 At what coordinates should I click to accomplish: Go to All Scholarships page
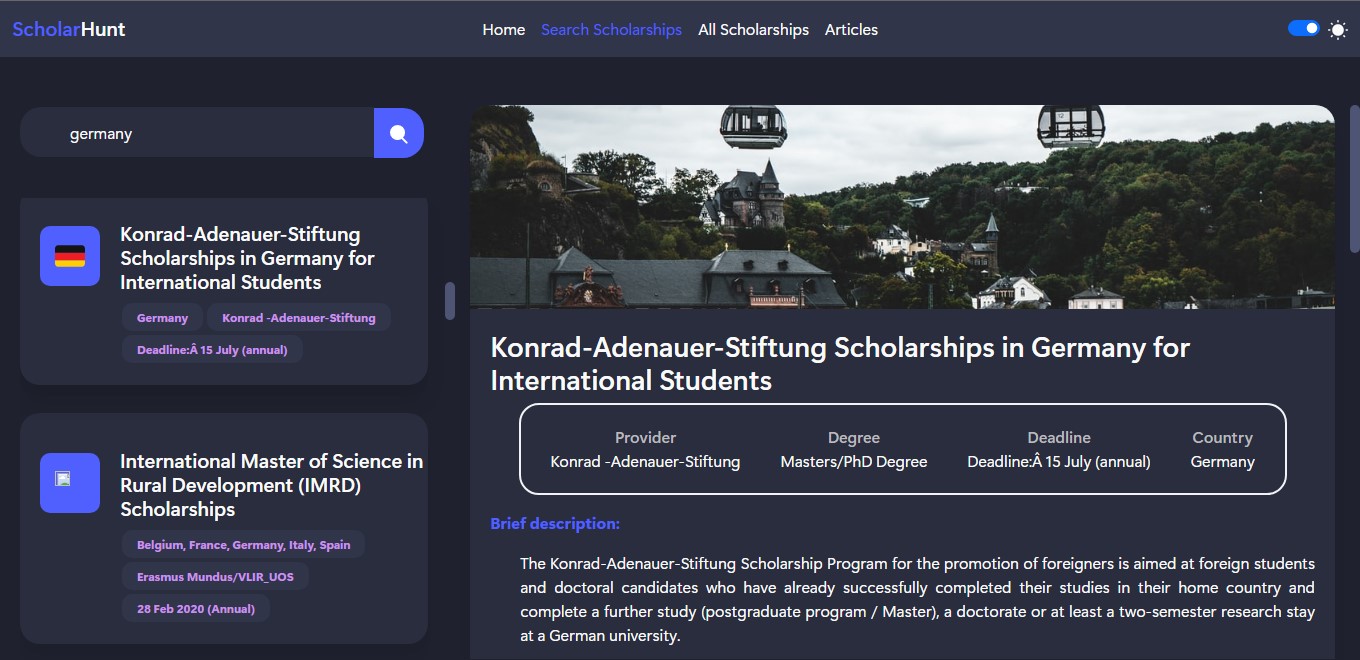[753, 30]
